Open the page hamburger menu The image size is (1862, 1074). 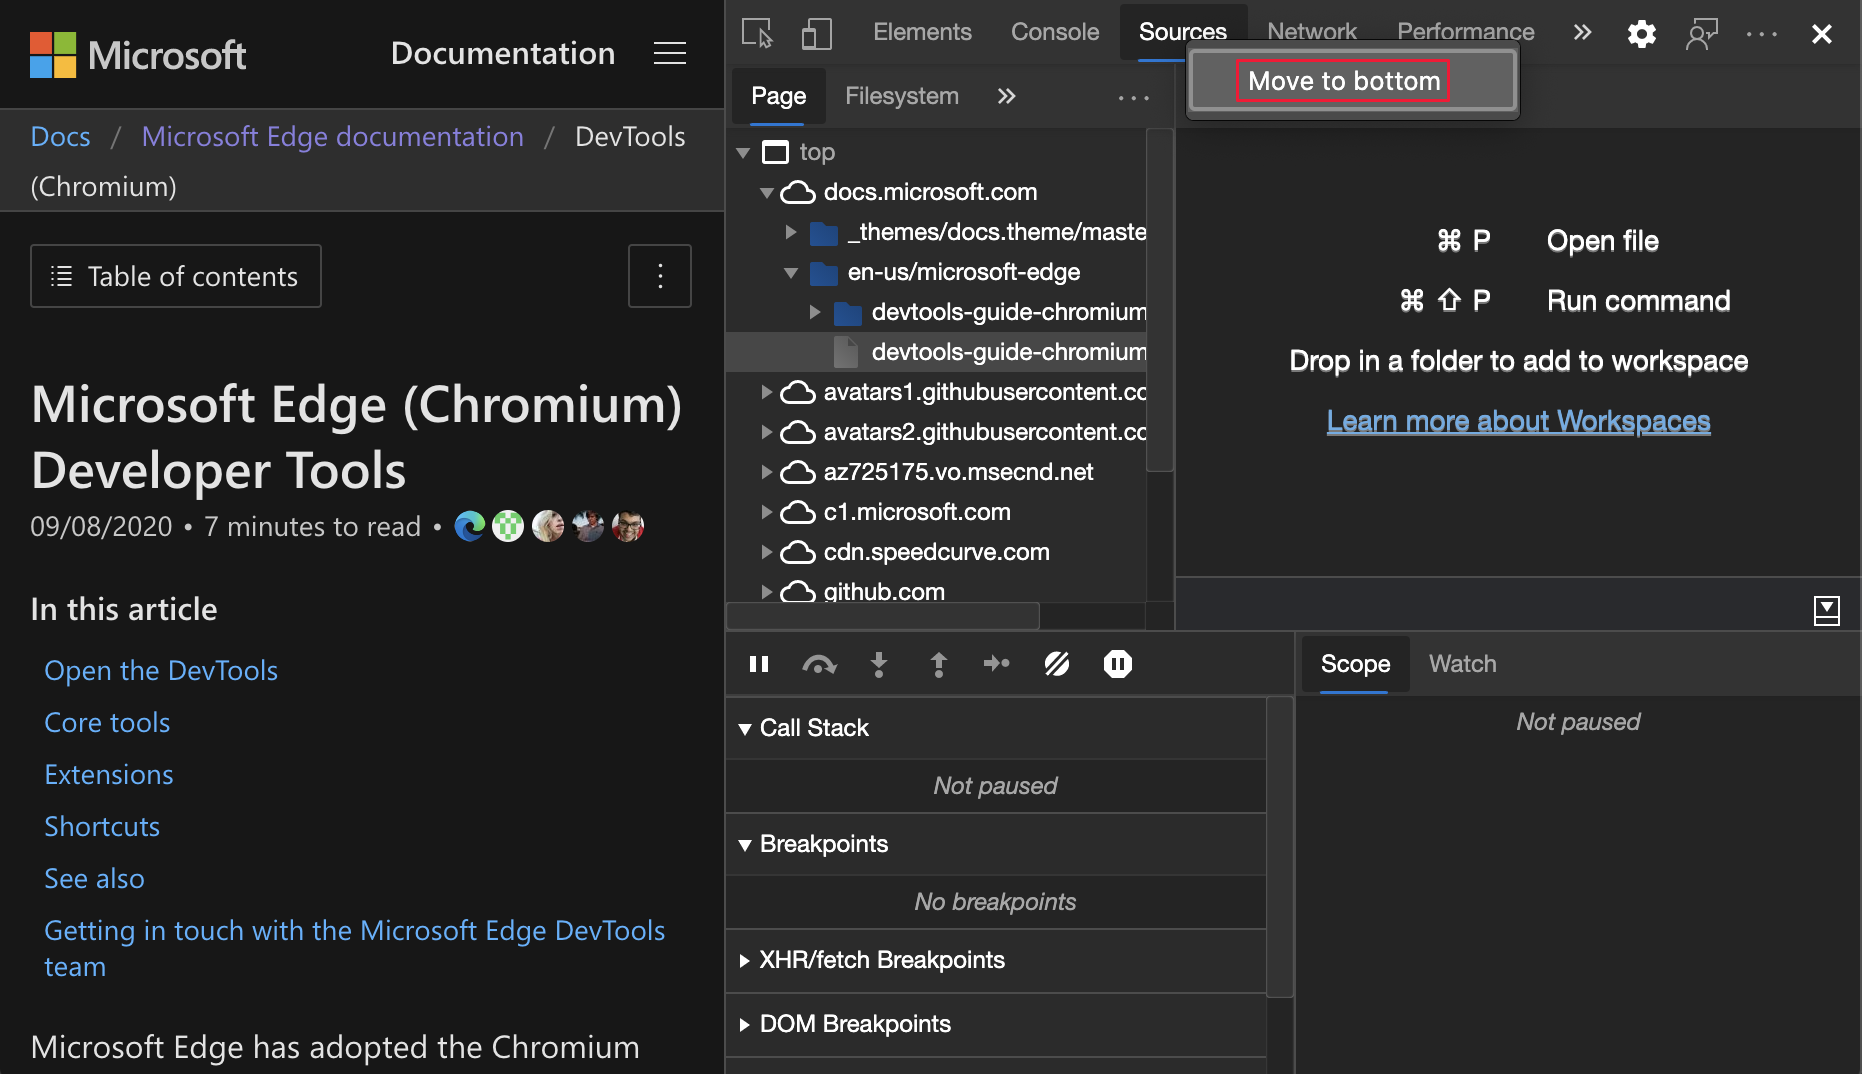670,53
